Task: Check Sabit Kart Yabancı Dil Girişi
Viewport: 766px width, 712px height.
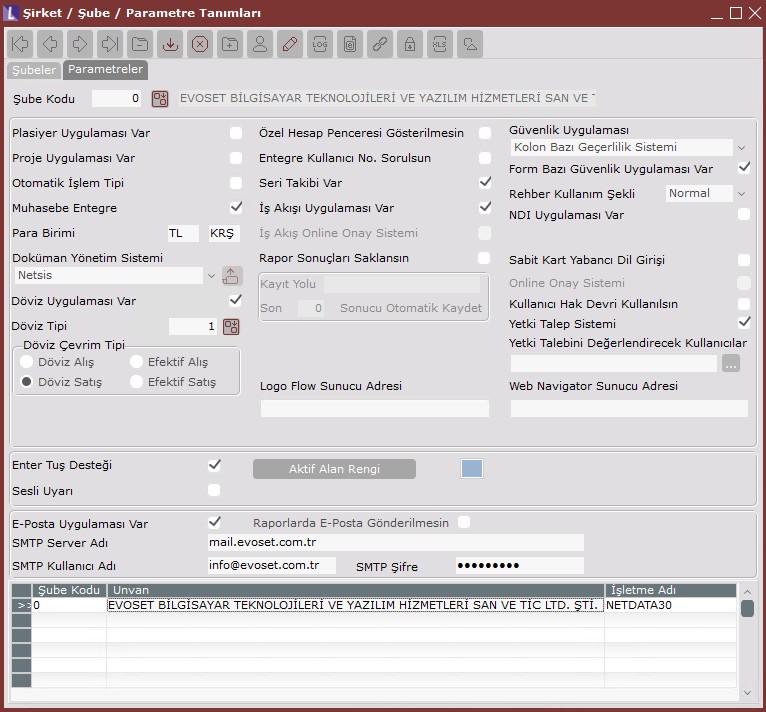Action: click(744, 260)
